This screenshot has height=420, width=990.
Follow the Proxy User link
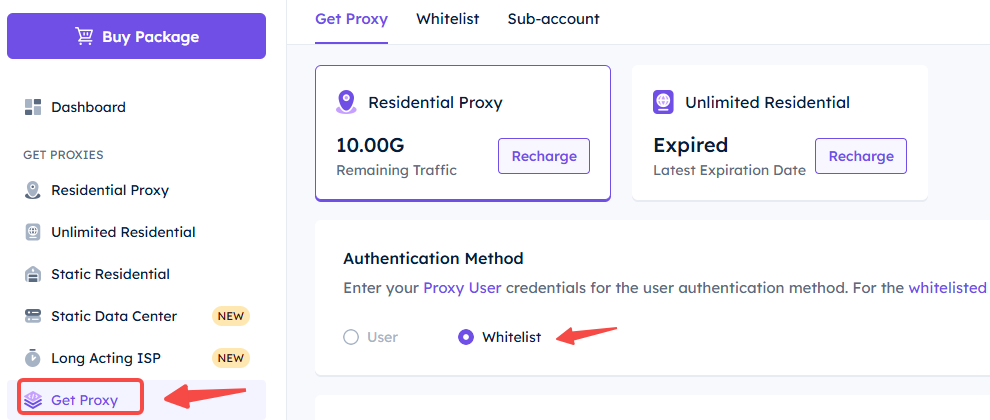(x=462, y=288)
